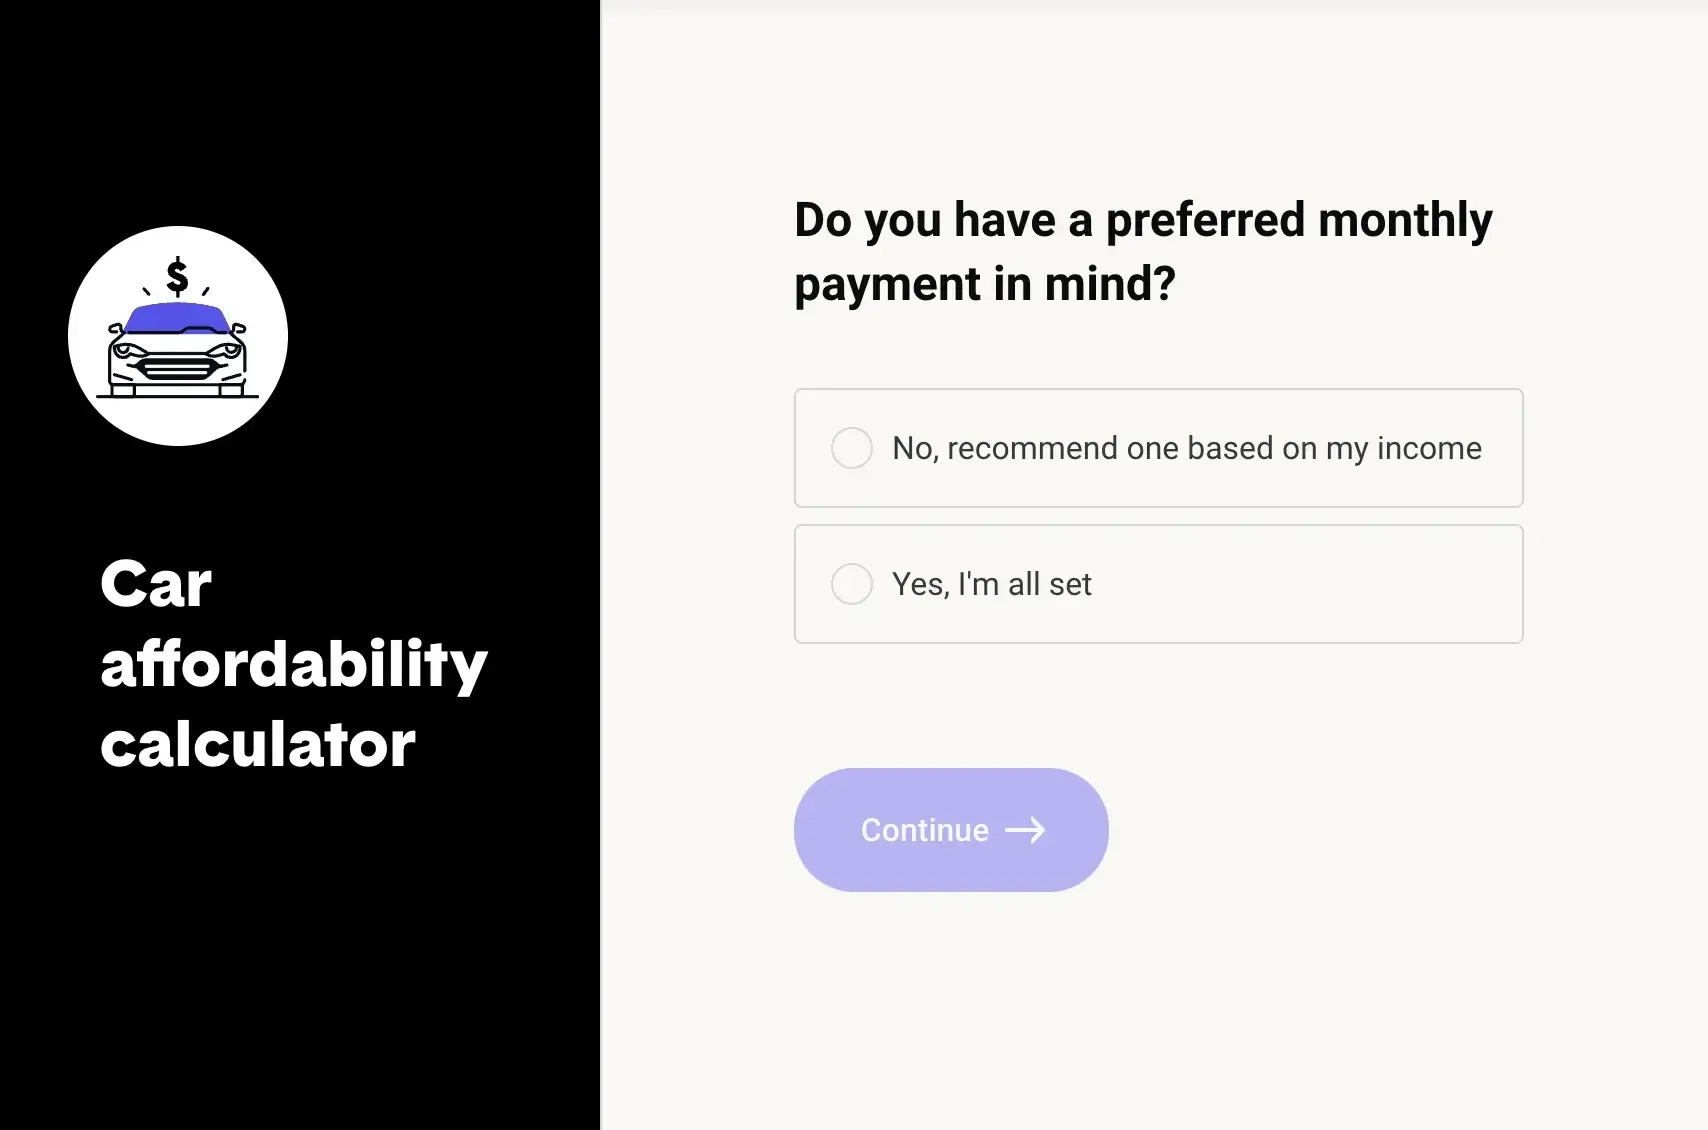Click the word "Car" in the sidebar title
The width and height of the screenshot is (1708, 1130).
coord(156,583)
